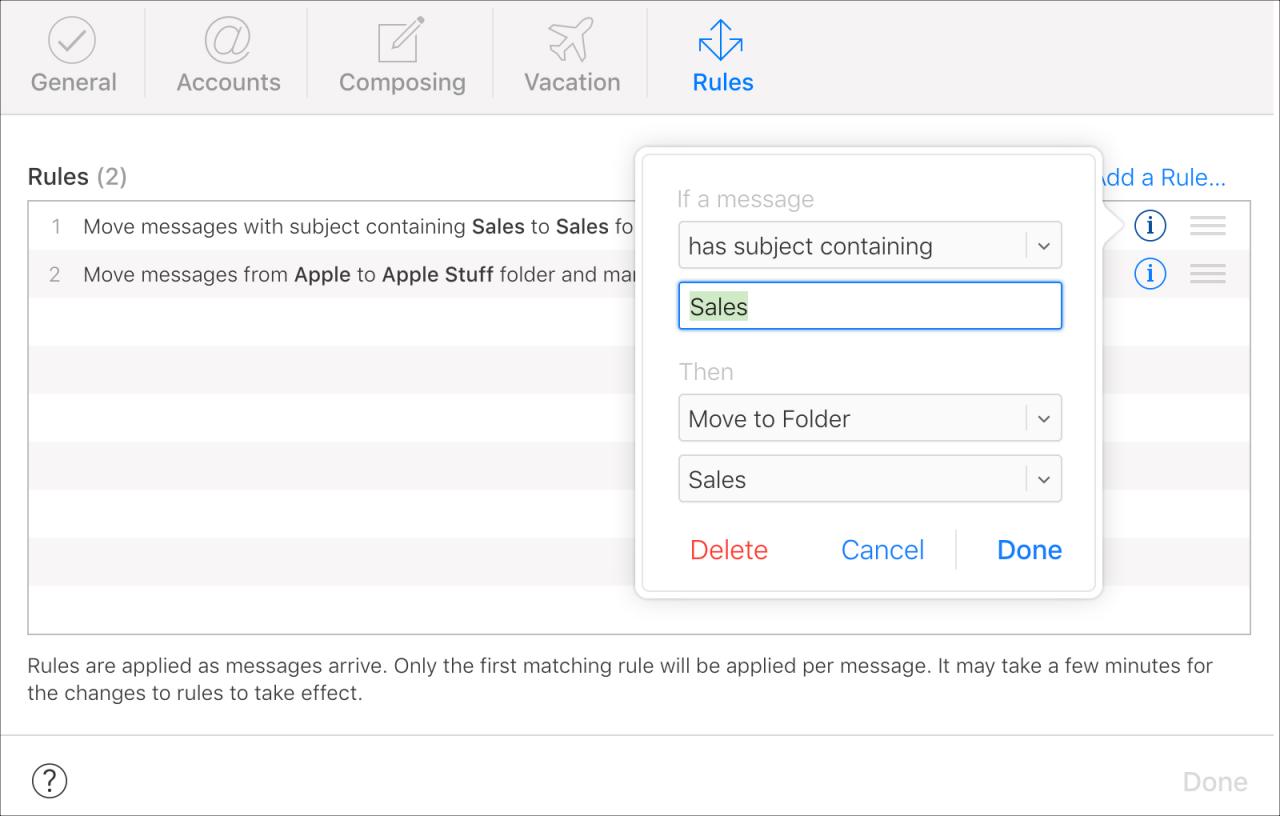The height and width of the screenshot is (816, 1280).
Task: Open the Sales folder dropdown
Action: [870, 479]
